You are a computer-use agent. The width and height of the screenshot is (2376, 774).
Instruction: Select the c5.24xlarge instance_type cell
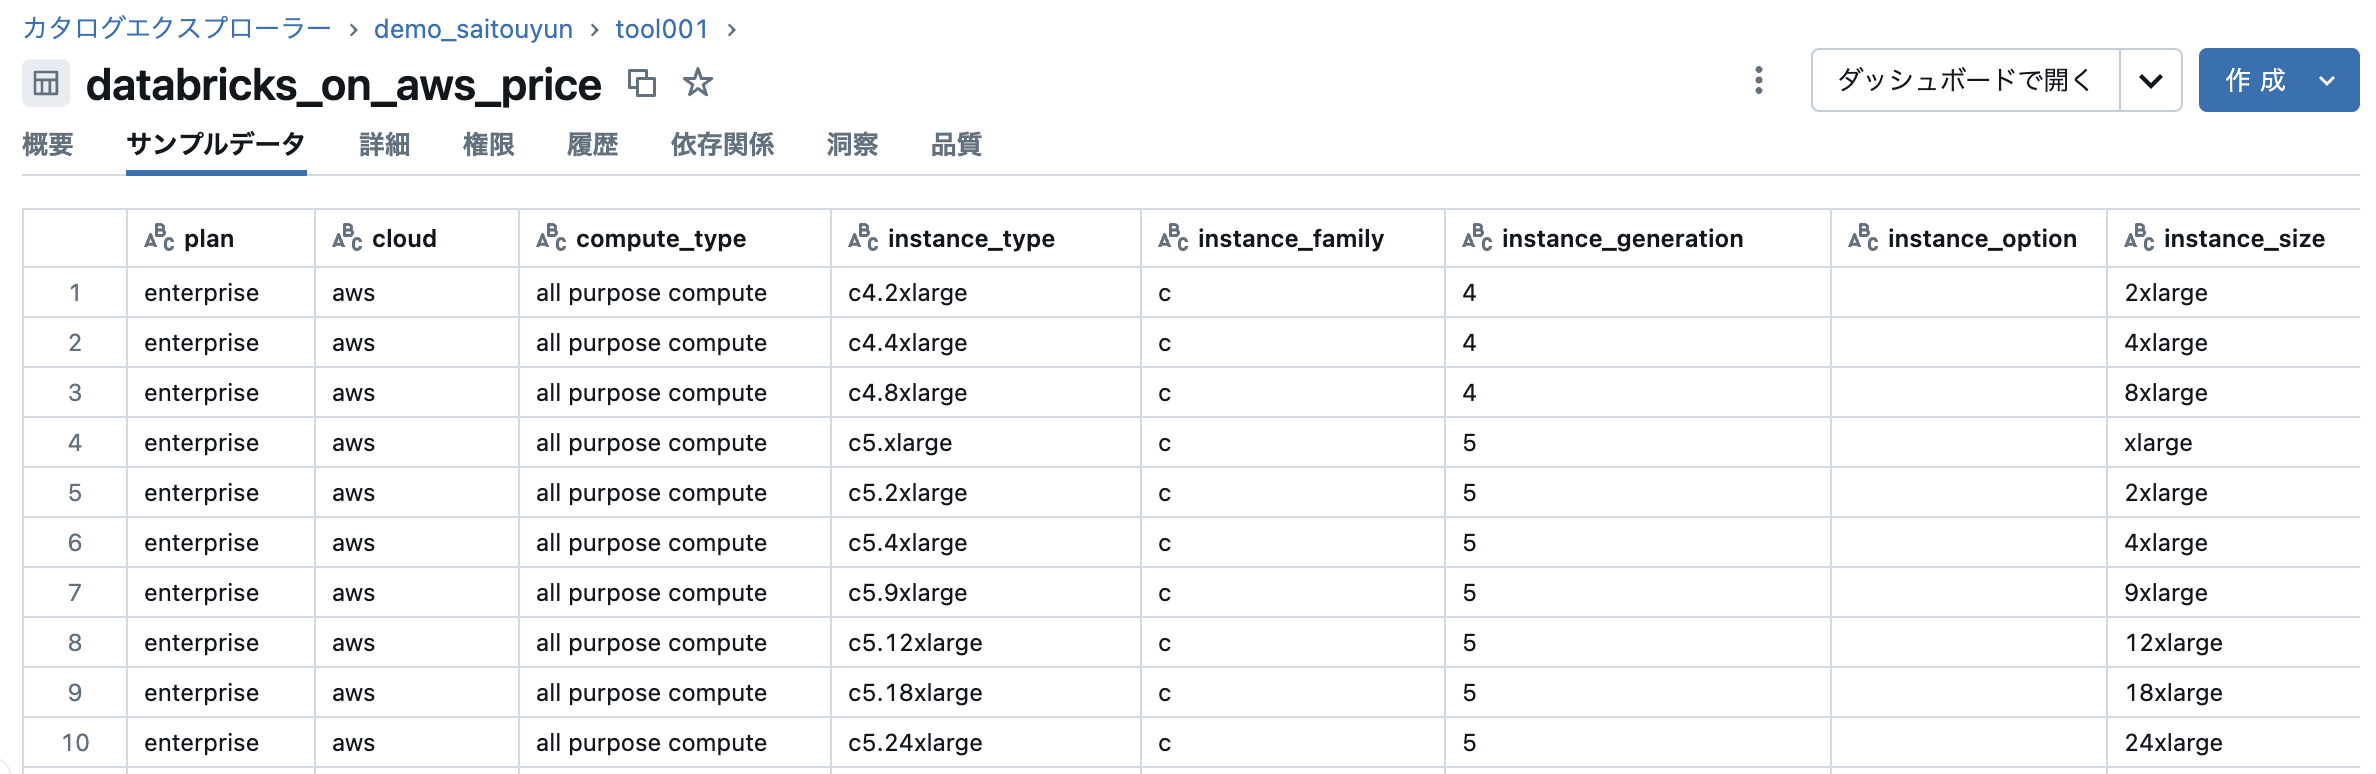(915, 743)
